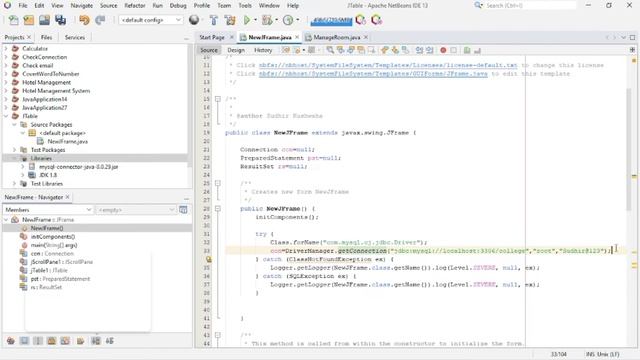Click the Debug Project toolbar icon
The image size is (640, 360).
pos(267,20)
